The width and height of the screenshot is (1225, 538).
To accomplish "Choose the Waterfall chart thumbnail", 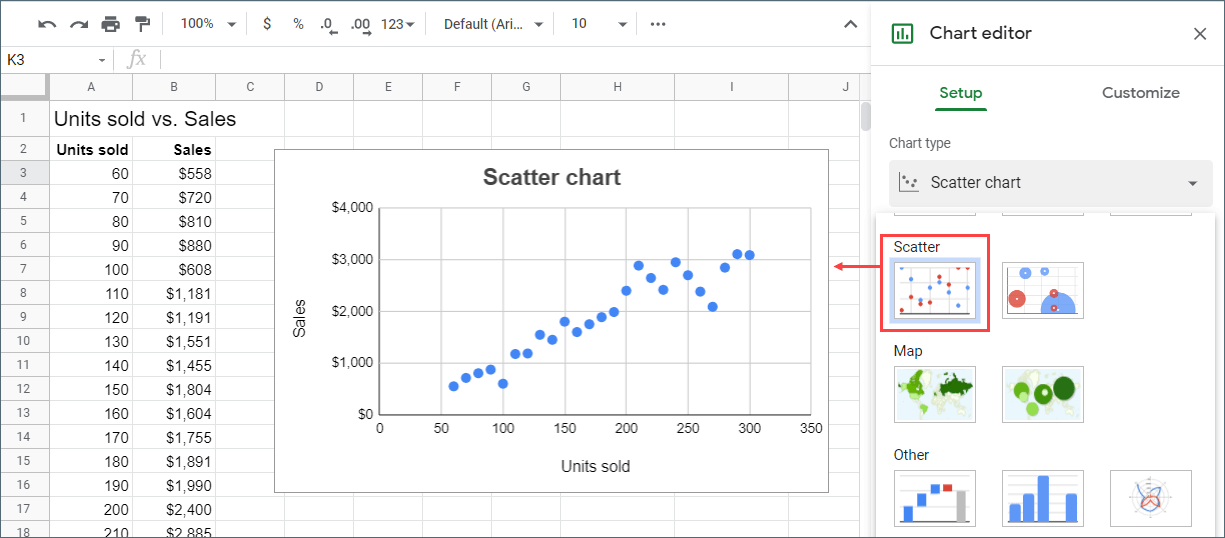I will (934, 498).
